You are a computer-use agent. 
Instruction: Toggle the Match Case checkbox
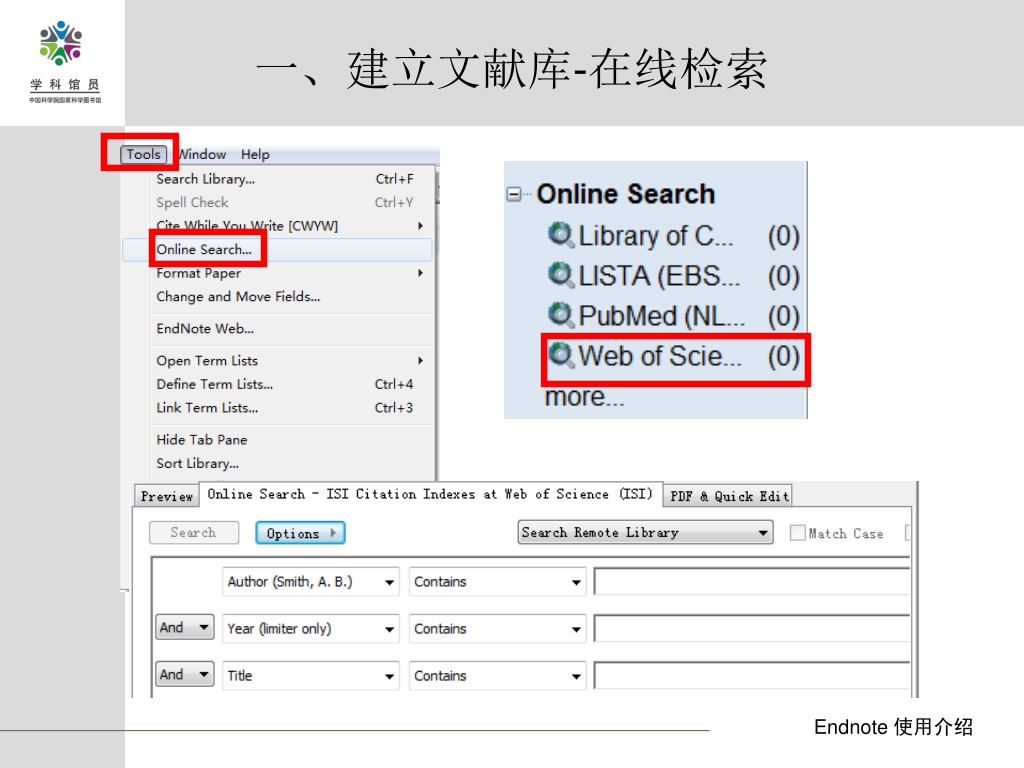(797, 533)
